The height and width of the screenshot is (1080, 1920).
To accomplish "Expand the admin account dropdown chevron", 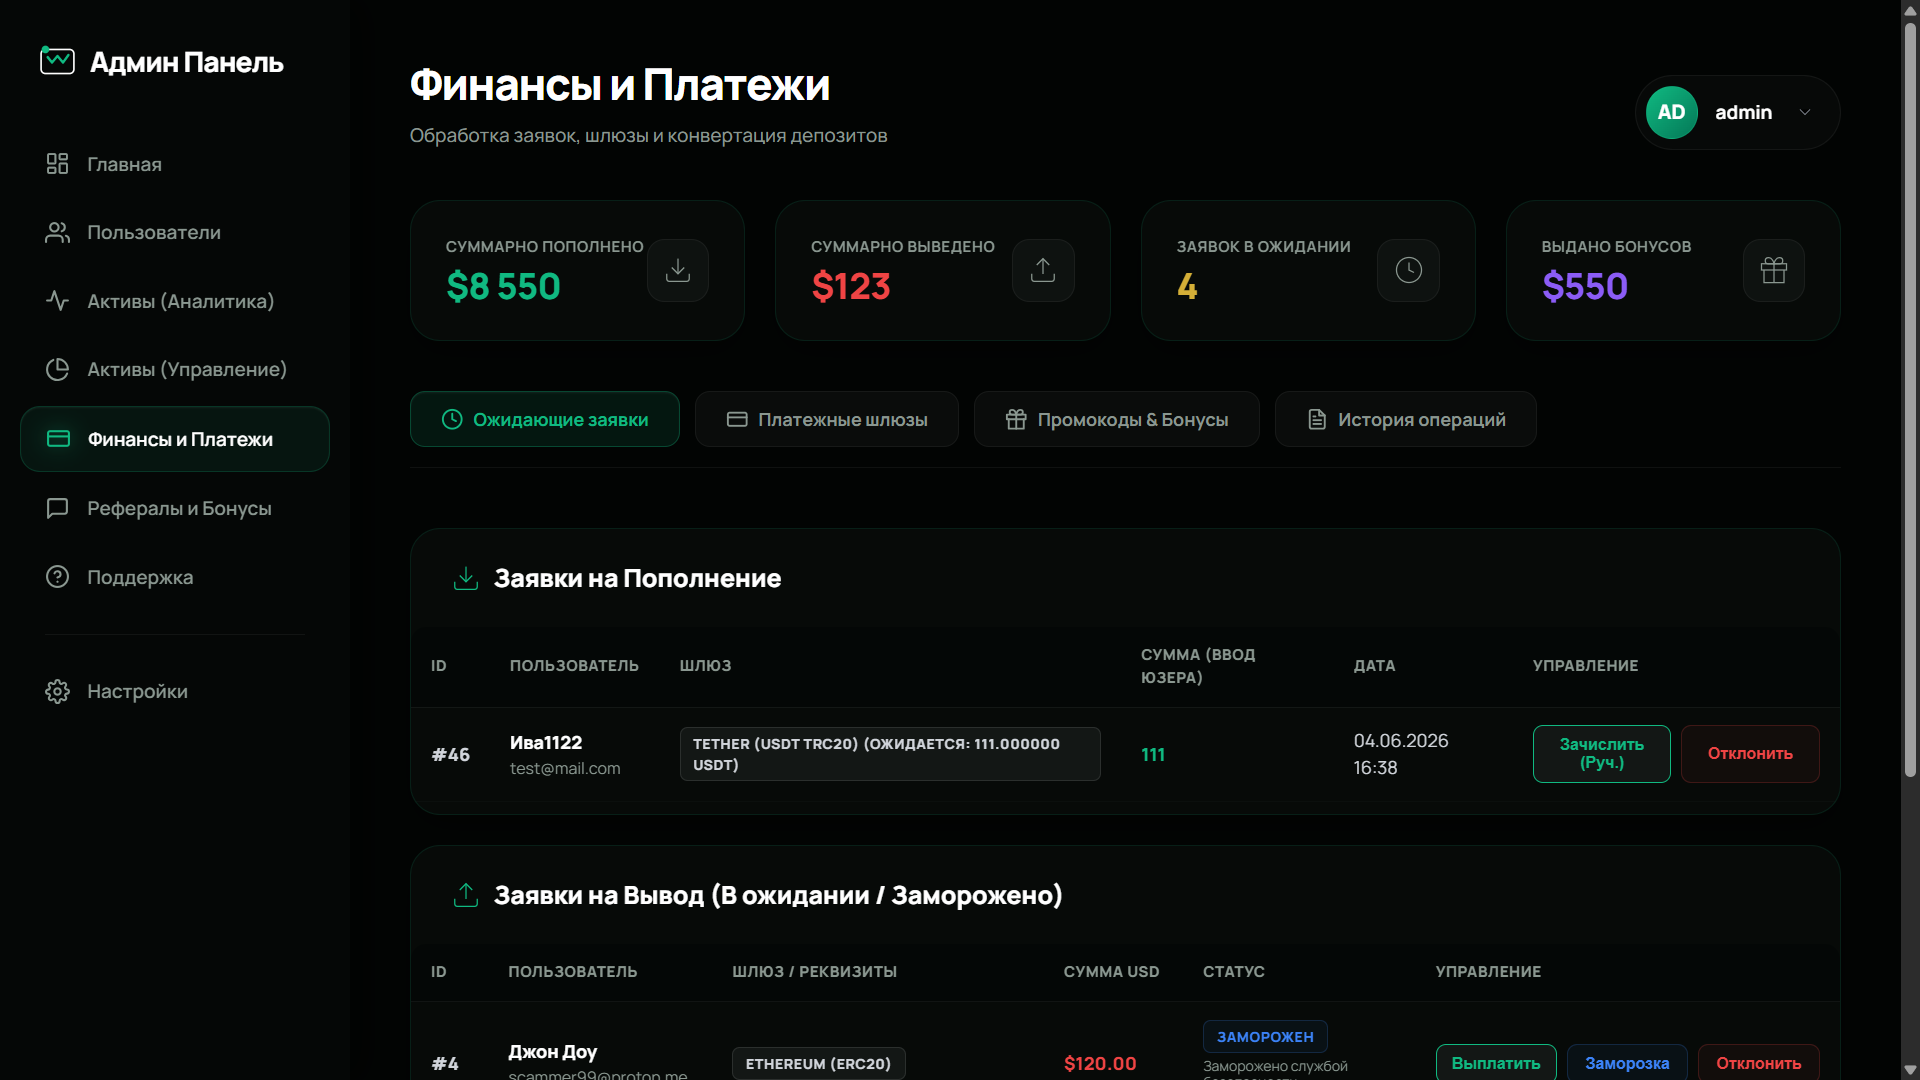I will click(1805, 112).
